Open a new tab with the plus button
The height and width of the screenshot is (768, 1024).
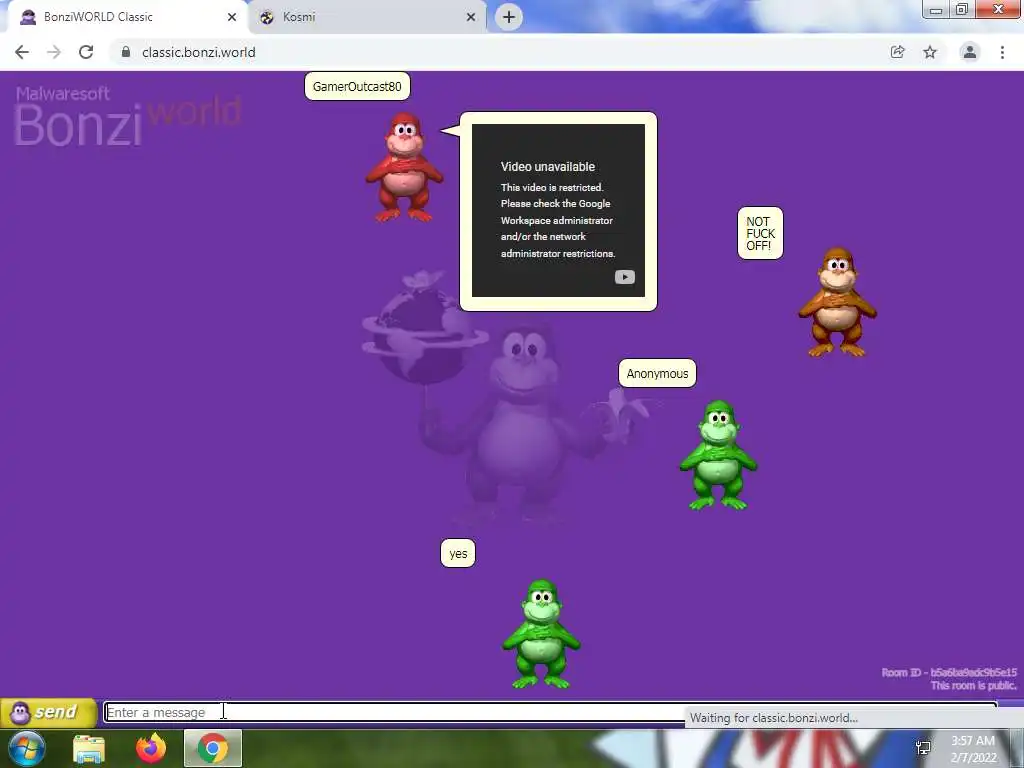coord(509,17)
